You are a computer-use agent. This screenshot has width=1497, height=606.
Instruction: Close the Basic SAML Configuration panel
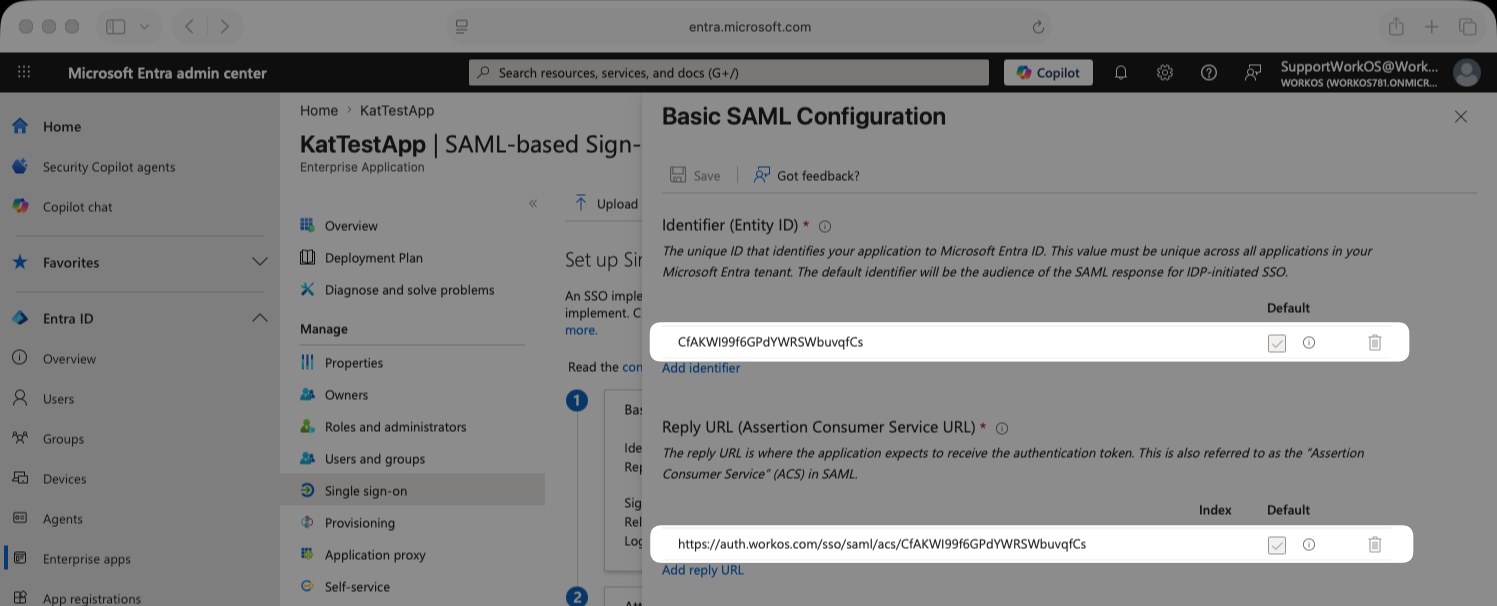tap(1461, 116)
